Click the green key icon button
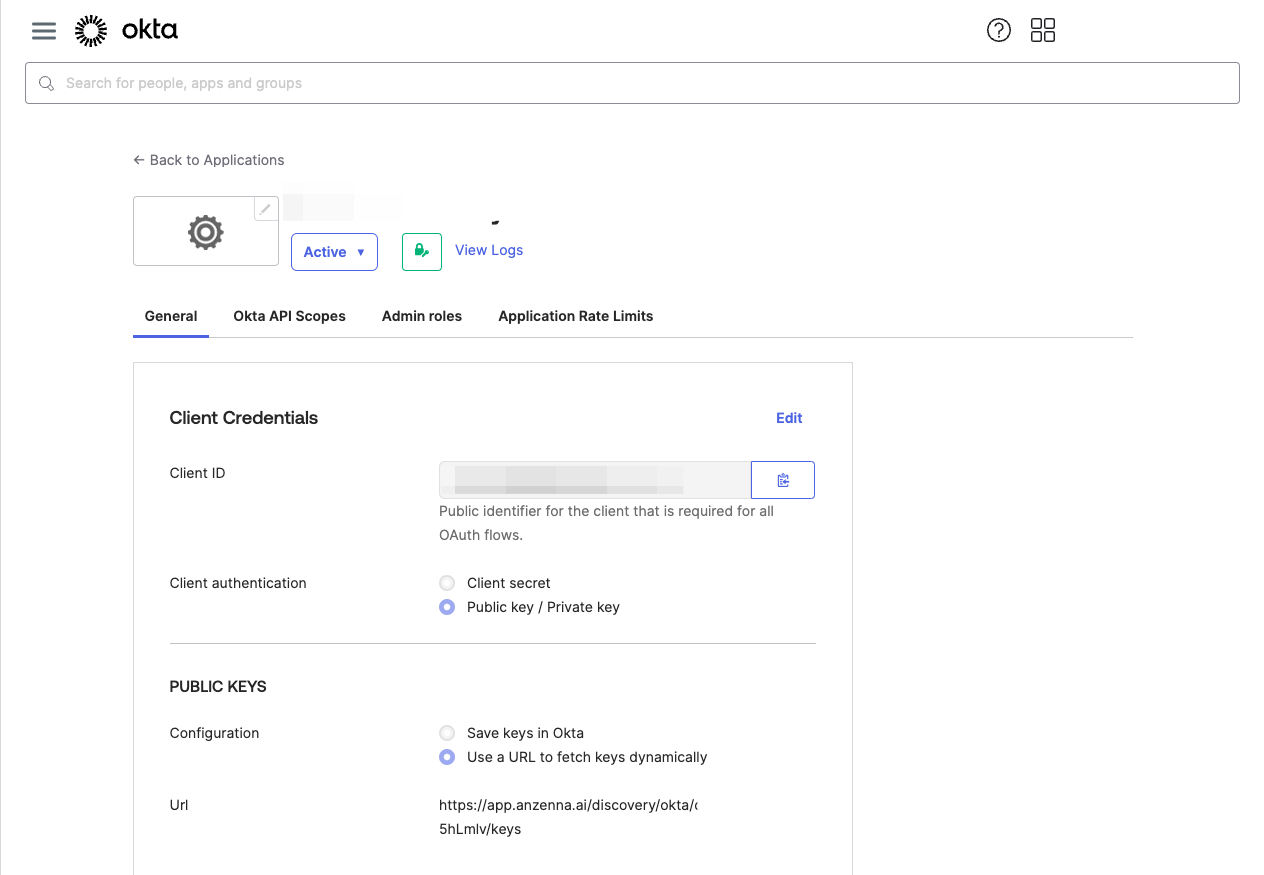 421,252
